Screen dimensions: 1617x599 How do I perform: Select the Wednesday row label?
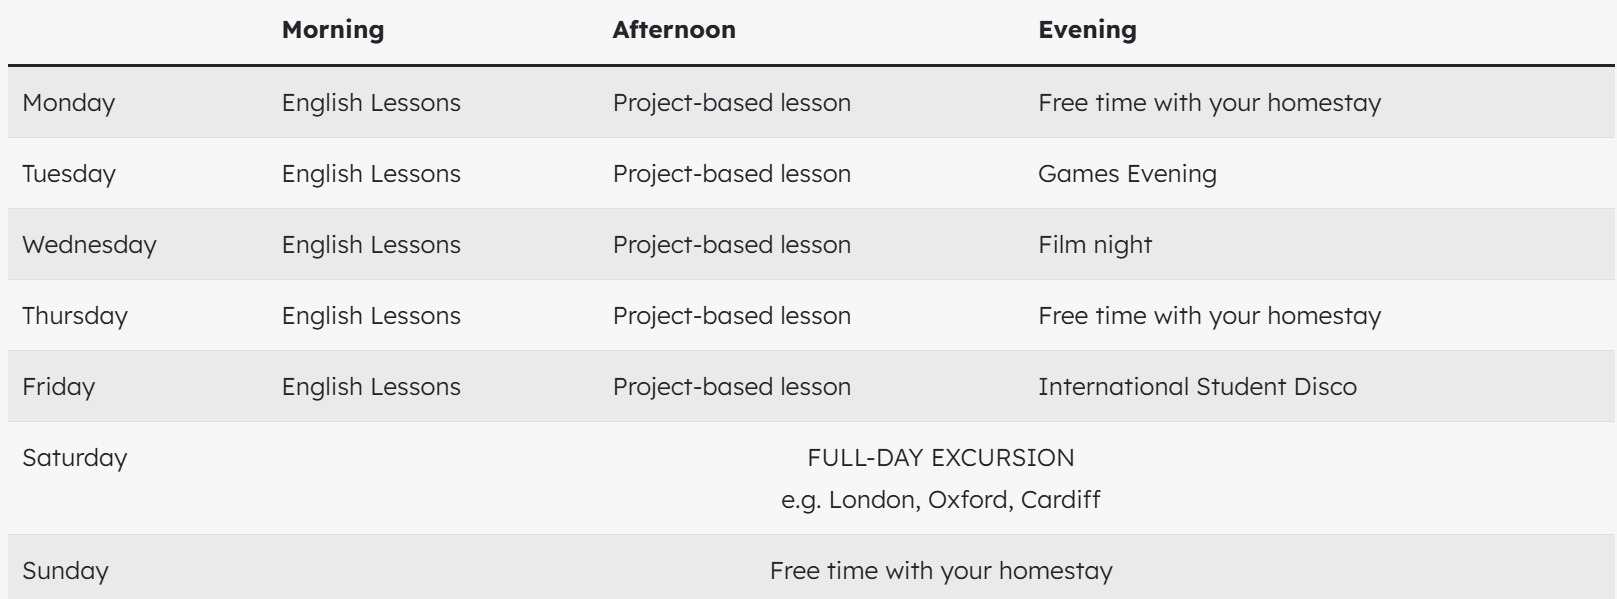[x=89, y=245]
